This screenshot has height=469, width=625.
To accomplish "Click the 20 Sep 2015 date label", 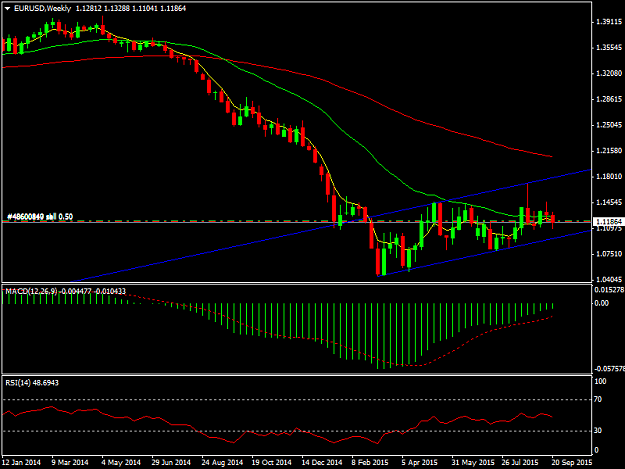I will (572, 462).
